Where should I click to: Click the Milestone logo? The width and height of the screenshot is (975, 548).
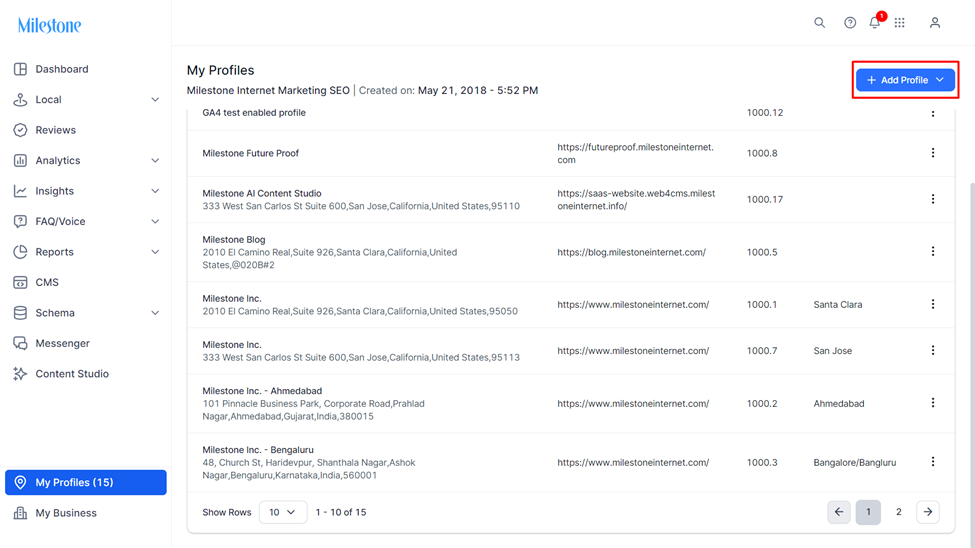49,26
